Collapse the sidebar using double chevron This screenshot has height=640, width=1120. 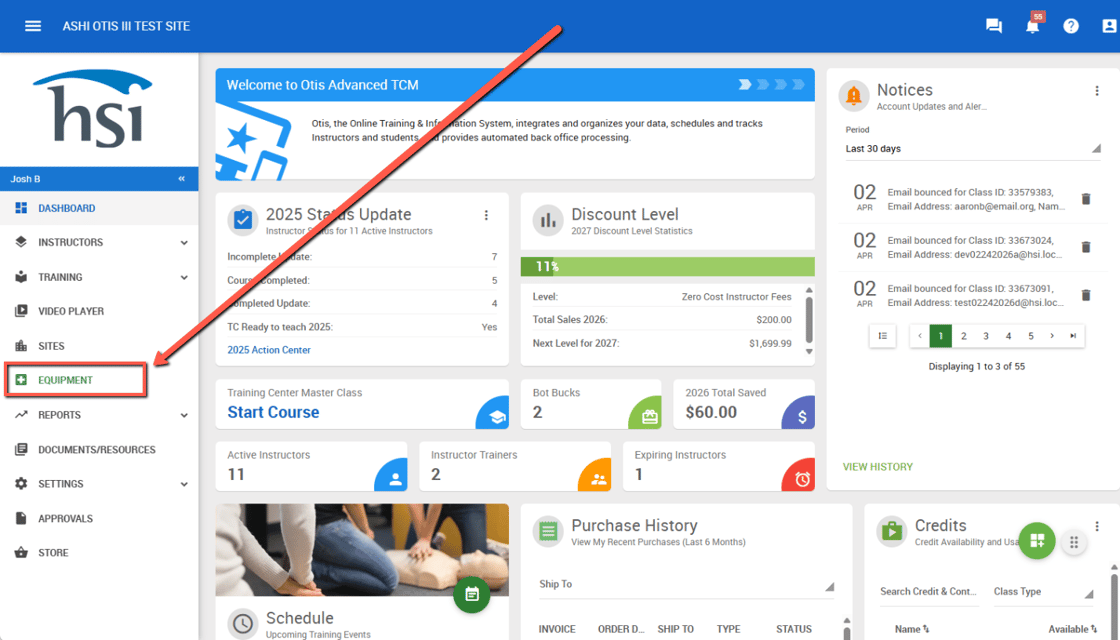tap(182, 179)
